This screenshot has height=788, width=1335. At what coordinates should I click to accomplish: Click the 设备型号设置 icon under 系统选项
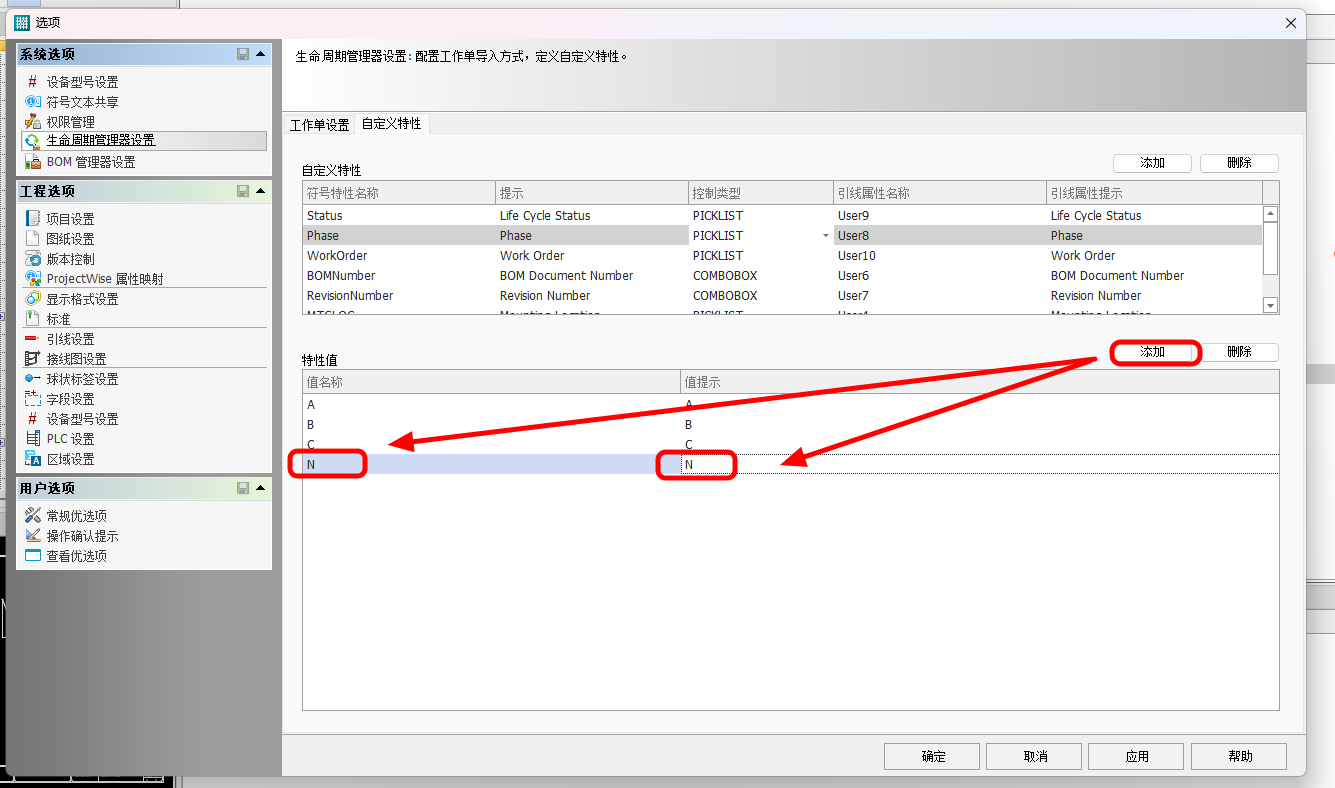point(32,82)
